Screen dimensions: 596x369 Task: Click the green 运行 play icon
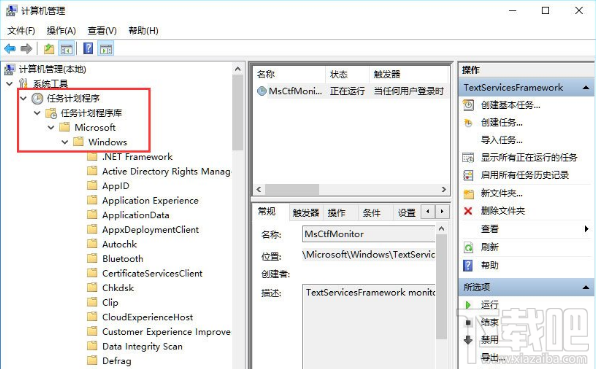pyautogui.click(x=468, y=305)
